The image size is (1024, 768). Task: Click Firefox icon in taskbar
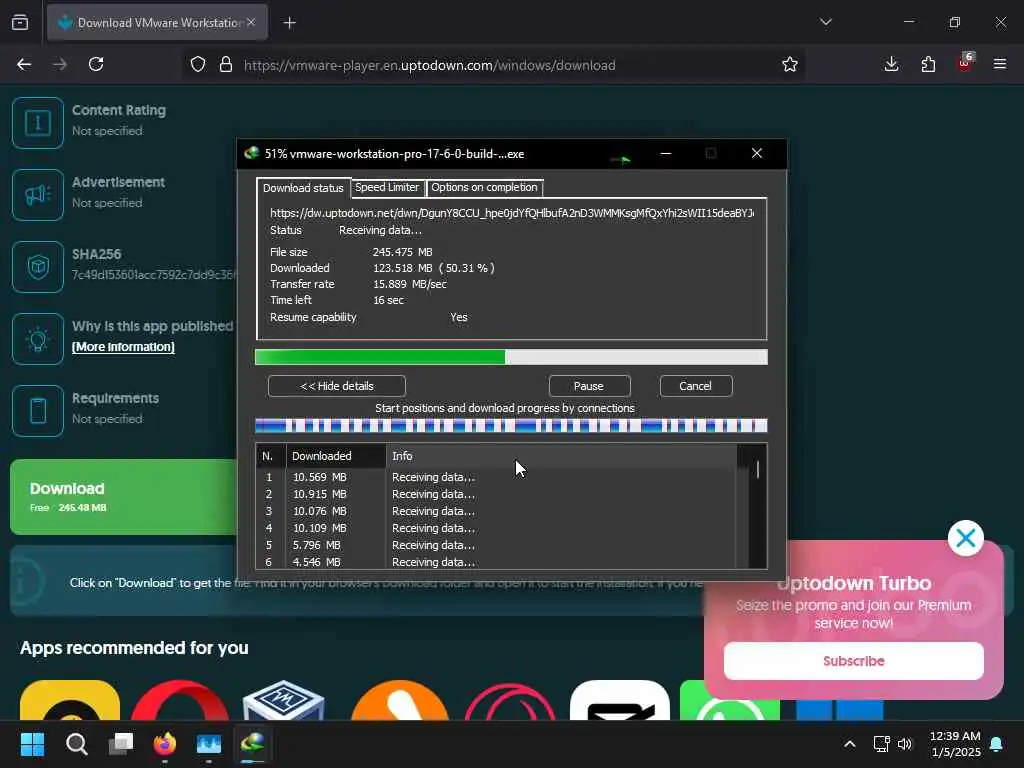[x=165, y=743]
